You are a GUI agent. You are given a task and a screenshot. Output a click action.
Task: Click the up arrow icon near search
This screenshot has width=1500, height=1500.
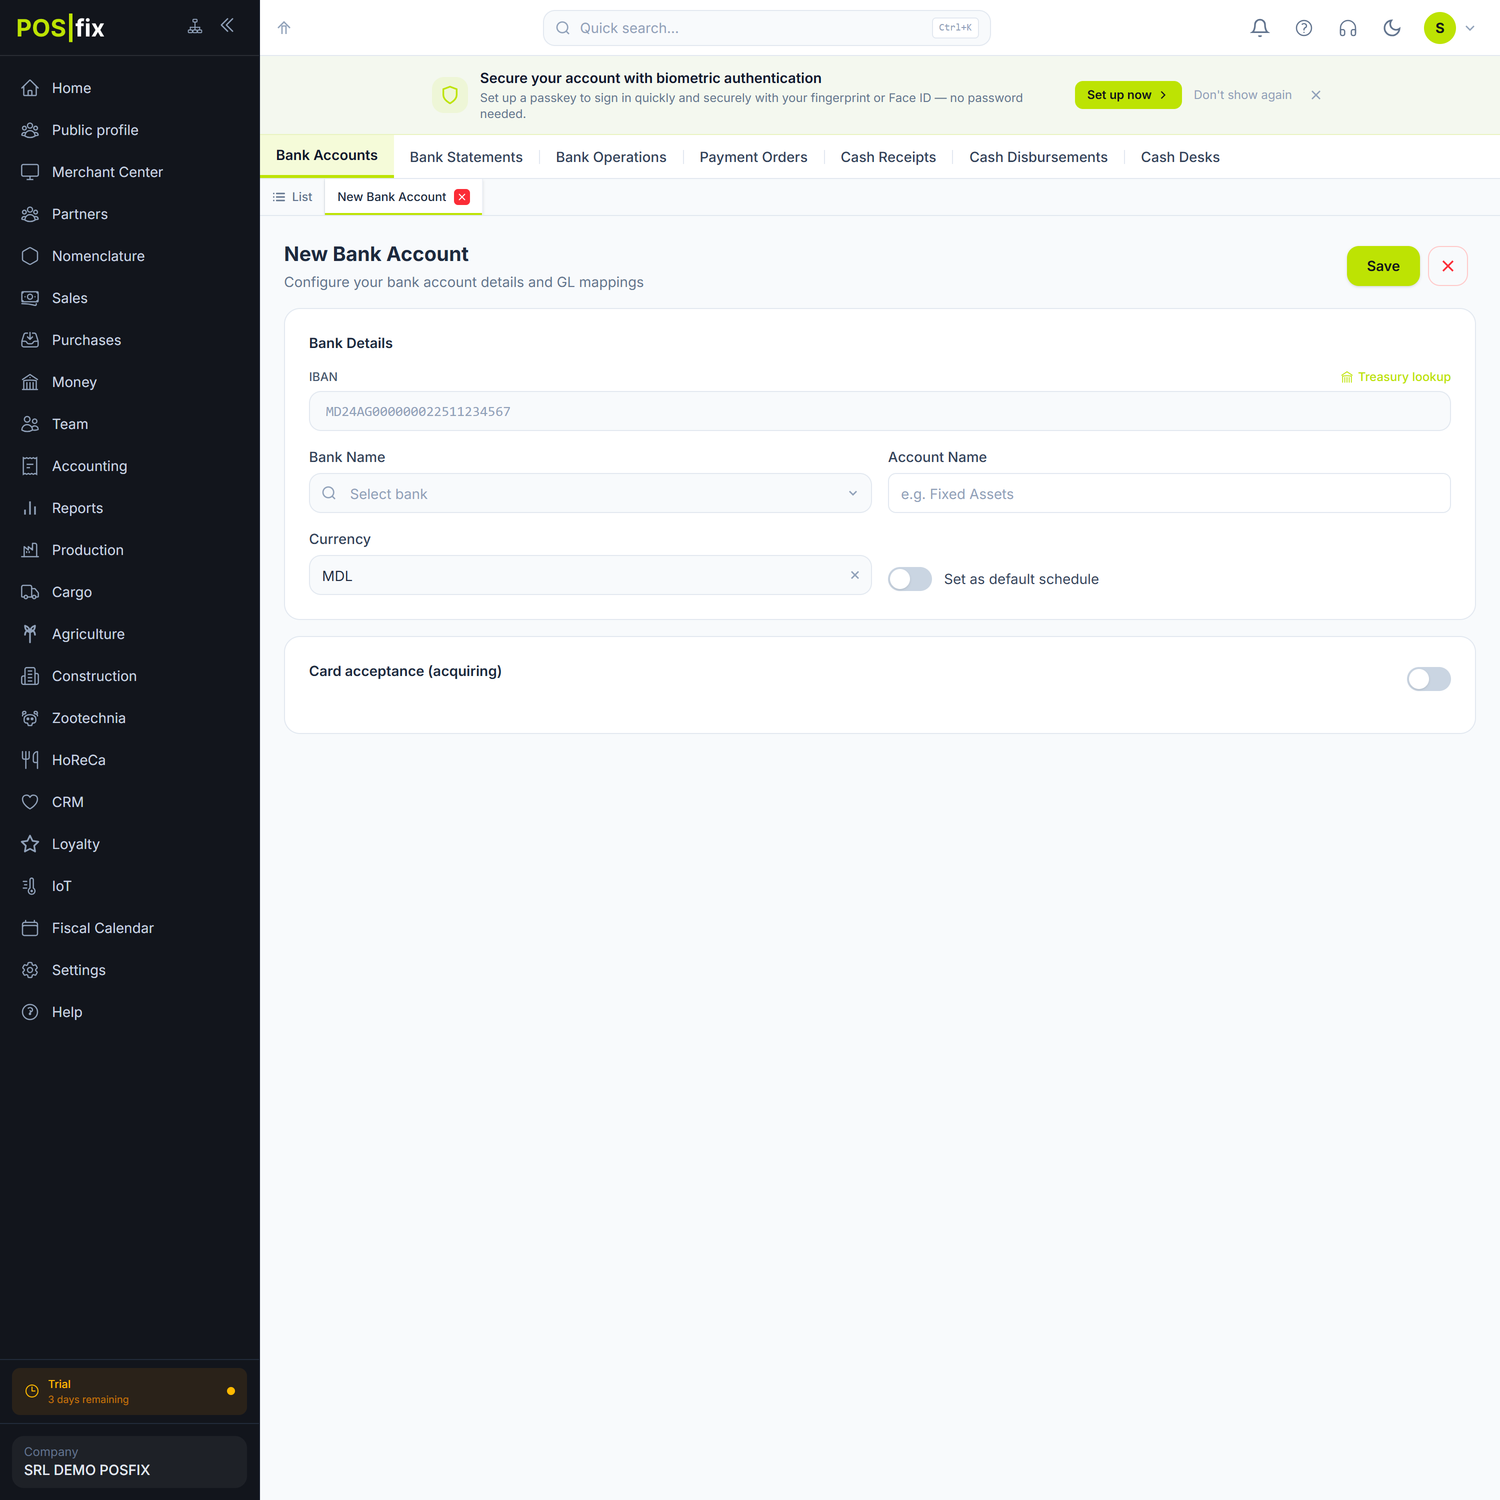(284, 28)
